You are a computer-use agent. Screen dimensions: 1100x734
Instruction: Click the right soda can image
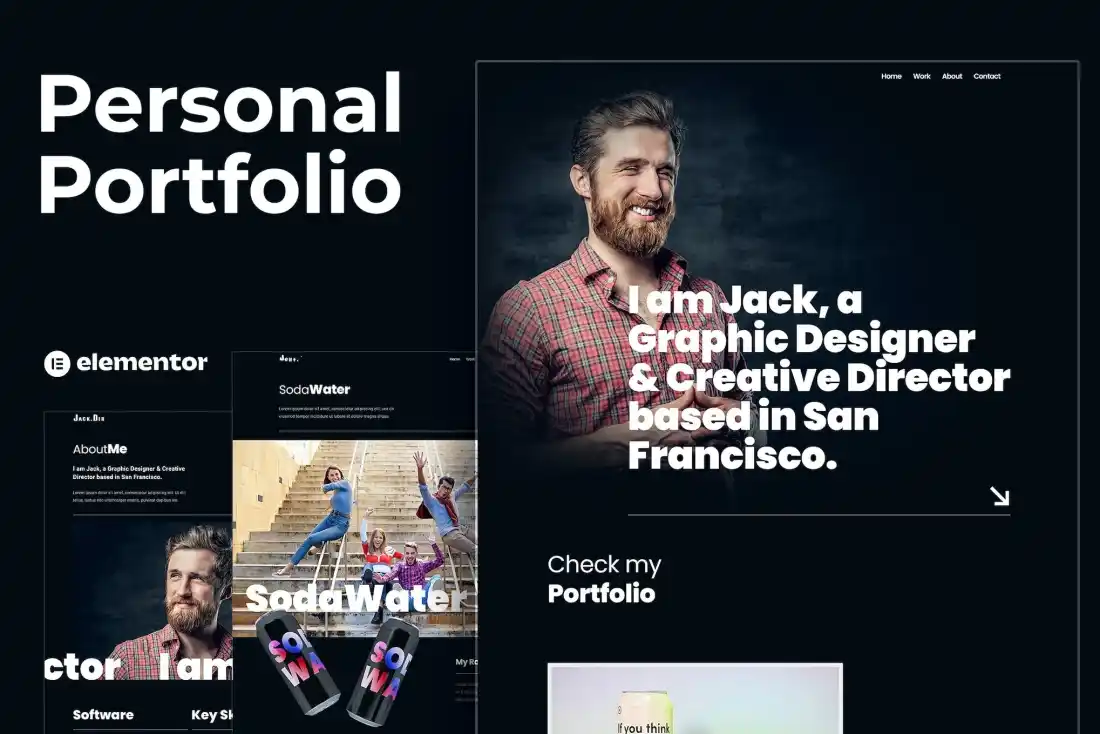point(384,669)
